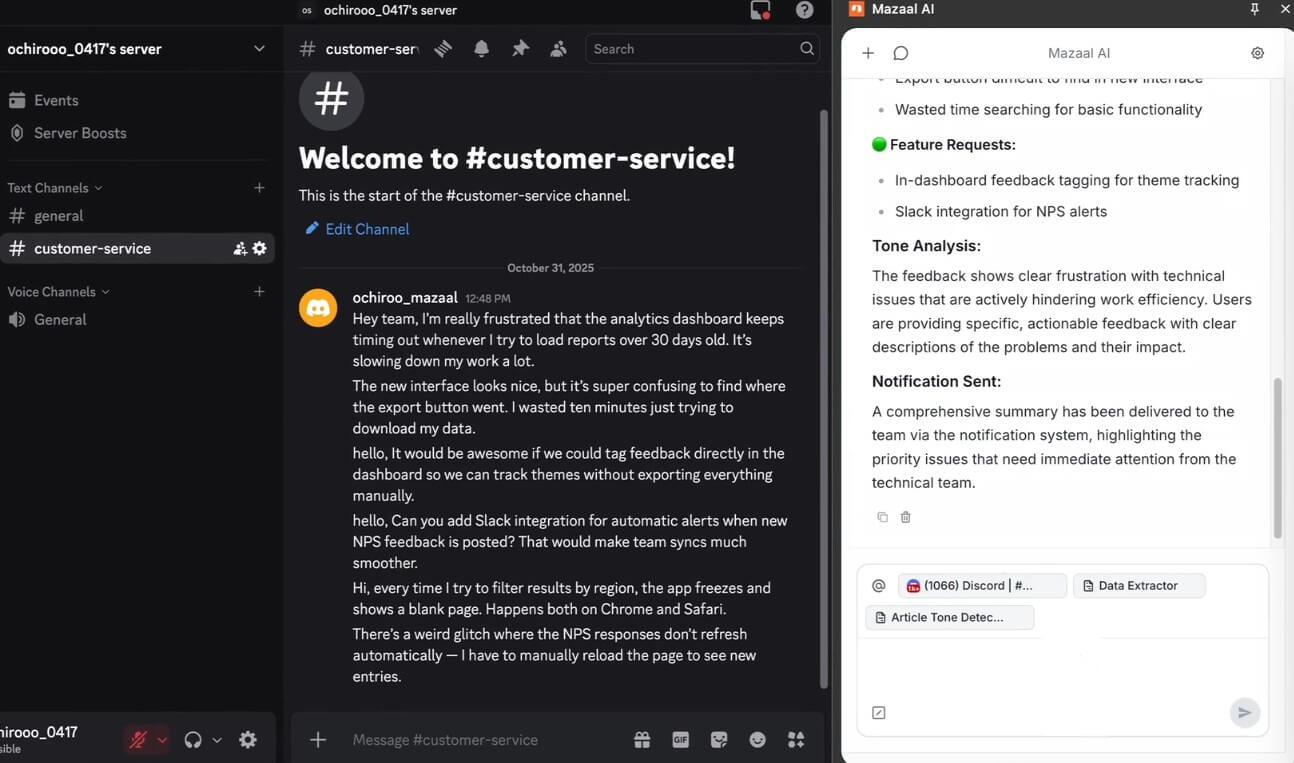Click the 12:48 PM message timestamp
The height and width of the screenshot is (763, 1294).
click(x=488, y=299)
